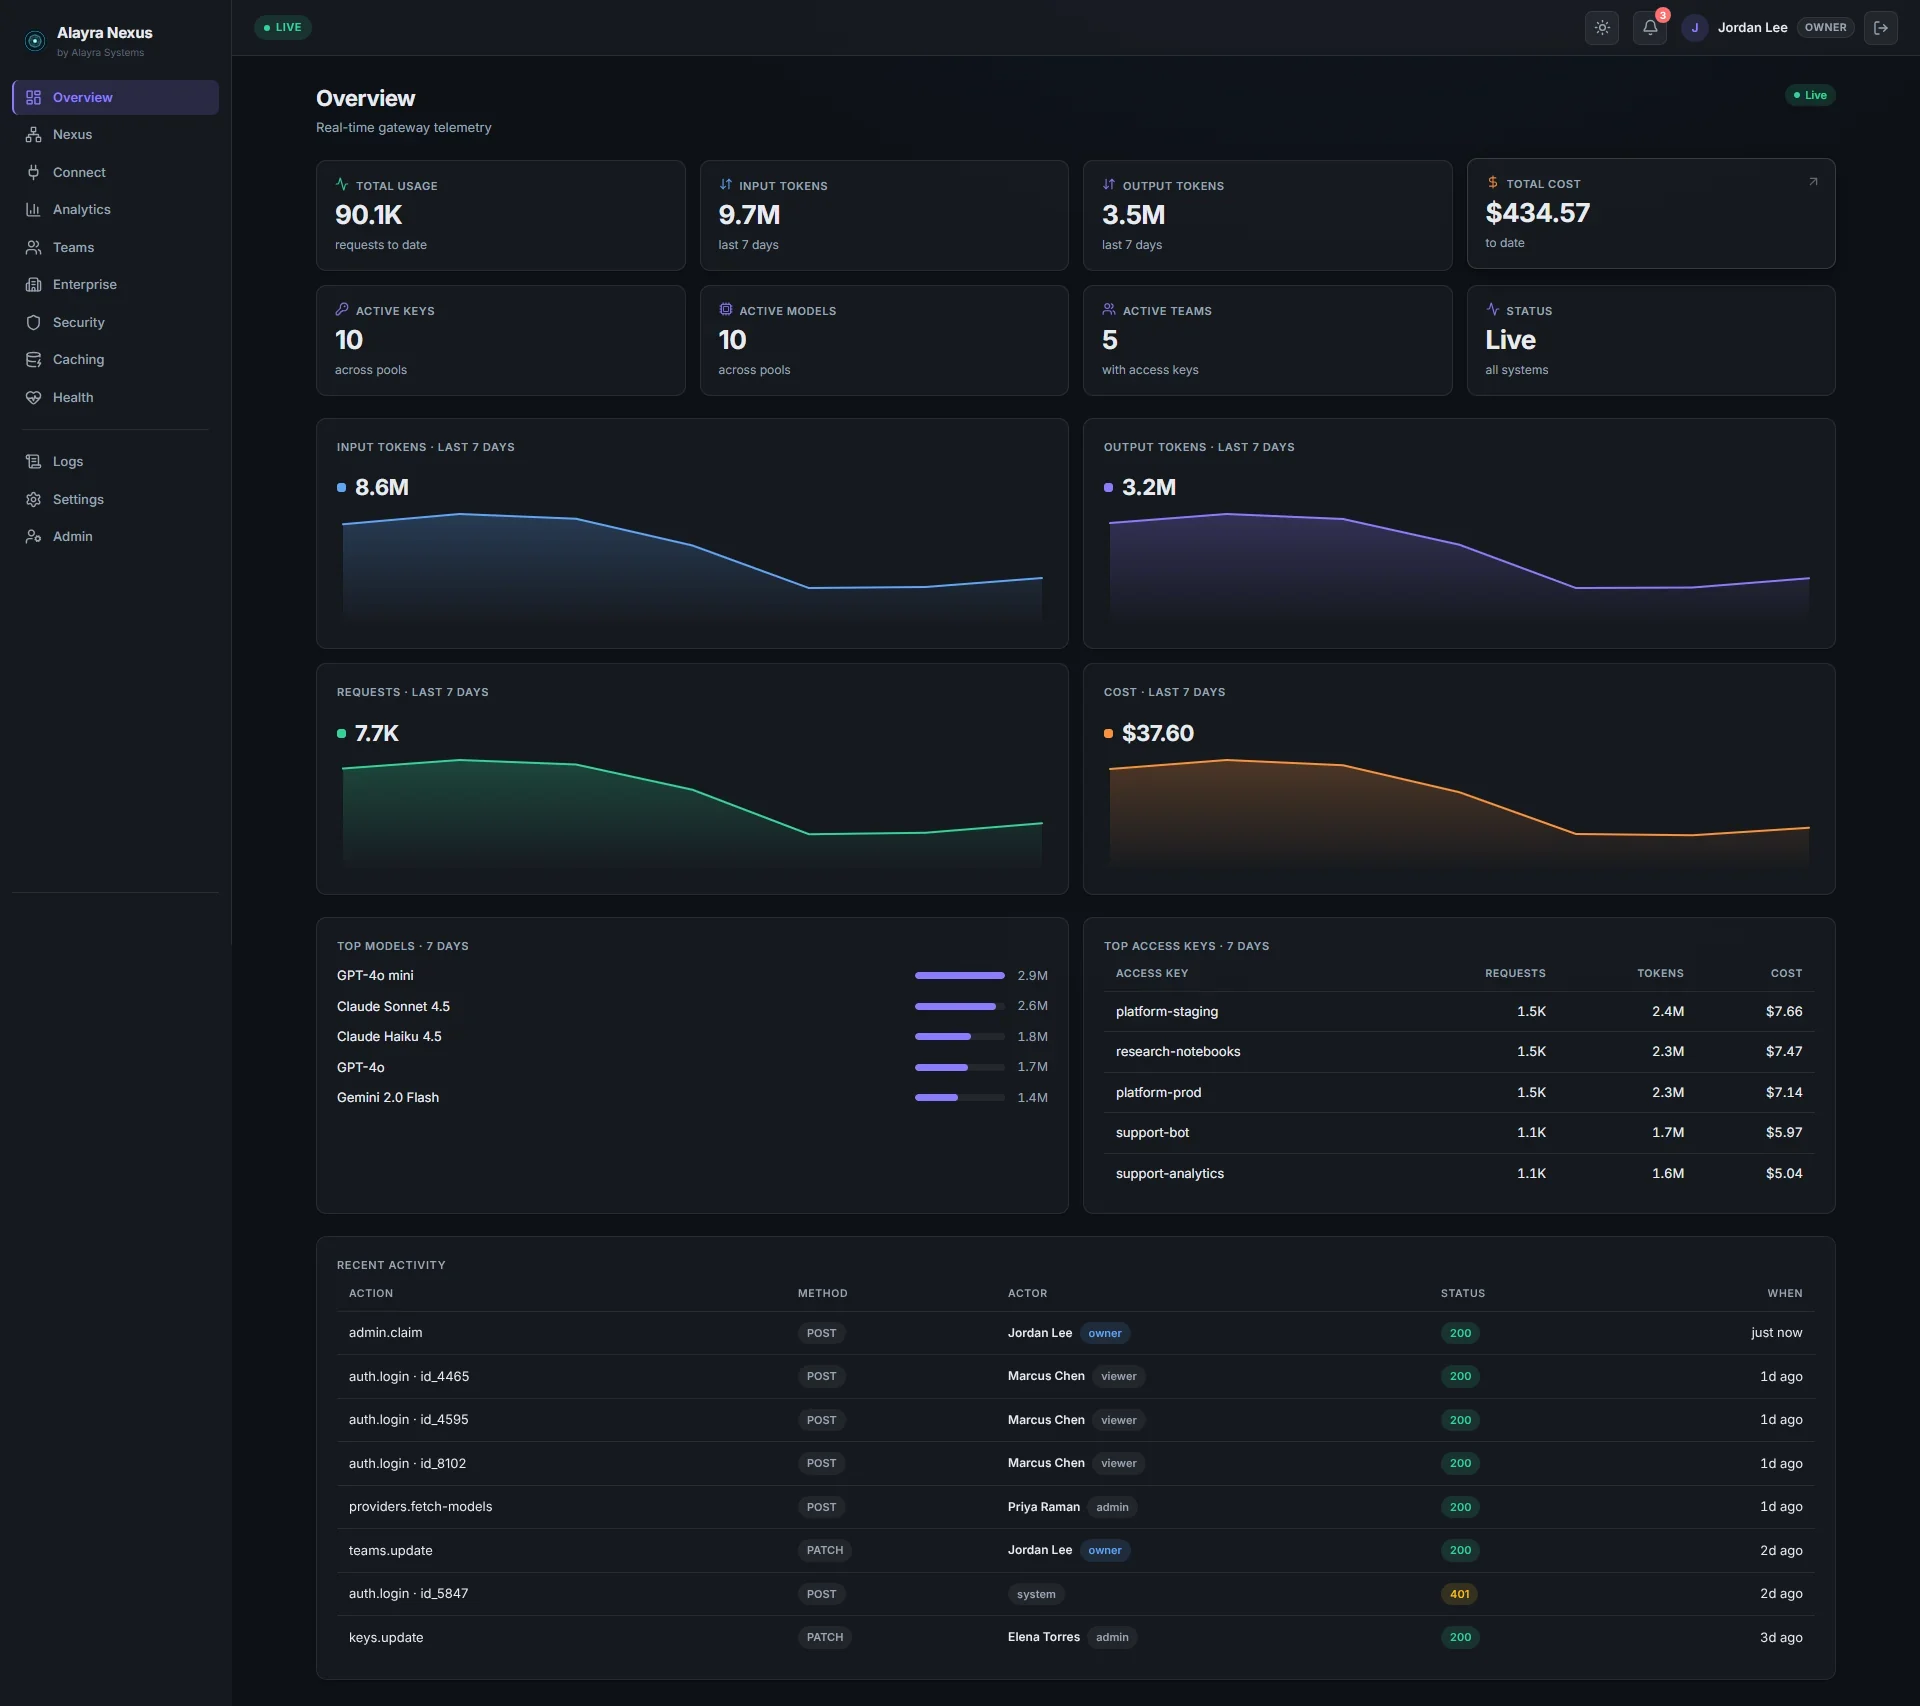Image resolution: width=1920 pixels, height=1706 pixels.
Task: Click the $37.60 cost chart value
Action: coord(1157,733)
